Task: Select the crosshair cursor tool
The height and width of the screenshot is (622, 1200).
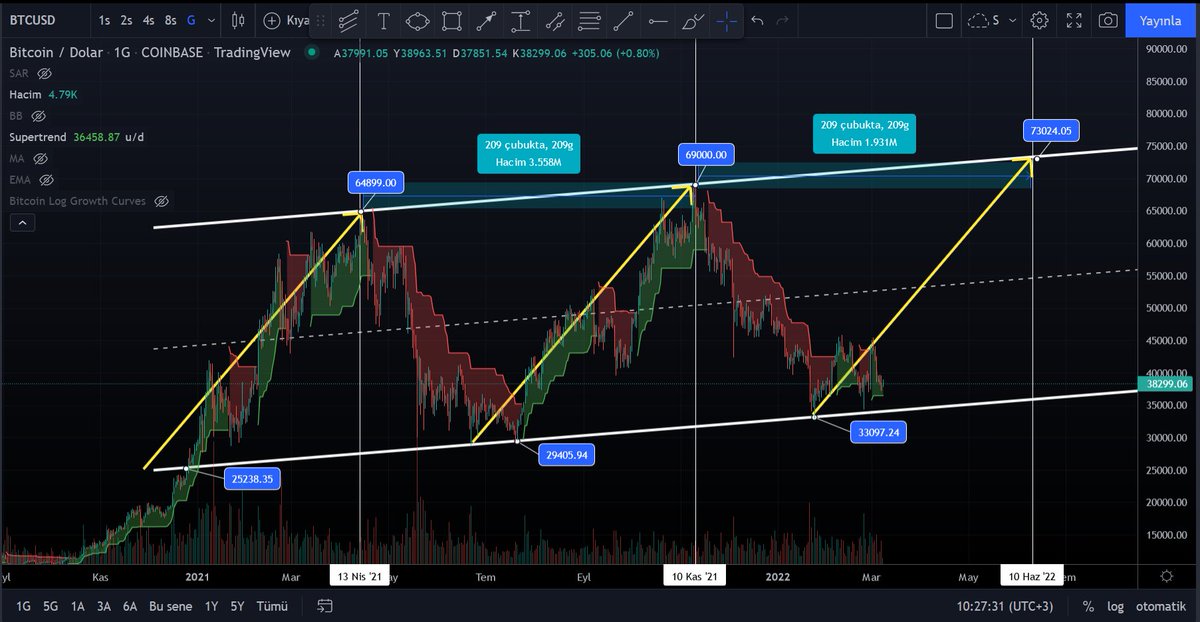Action: (727, 20)
